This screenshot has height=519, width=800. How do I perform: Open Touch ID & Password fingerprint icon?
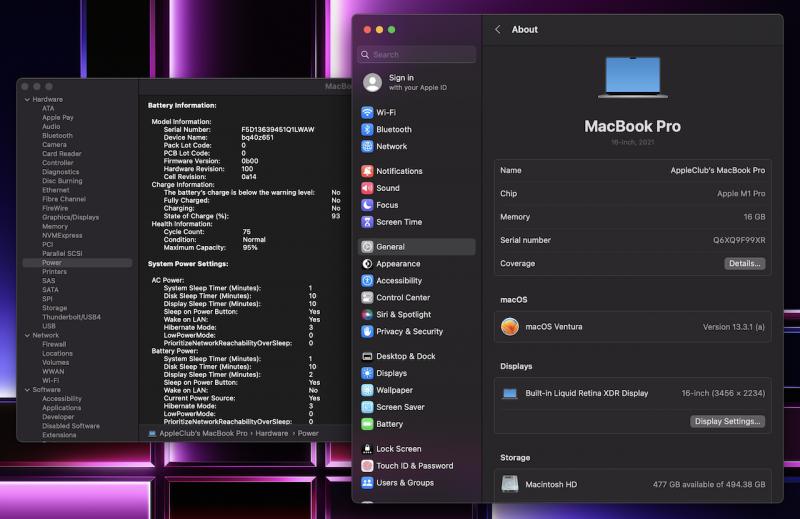[367, 465]
